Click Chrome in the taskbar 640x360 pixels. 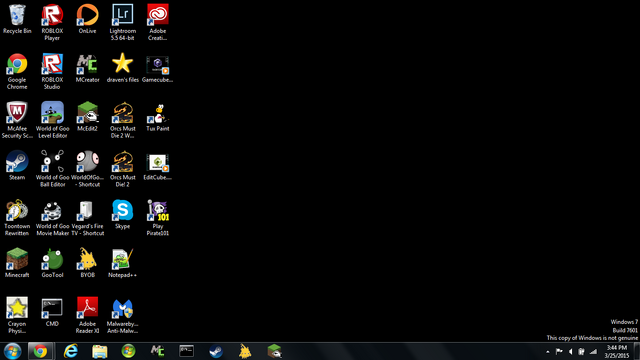pyautogui.click(x=40, y=351)
